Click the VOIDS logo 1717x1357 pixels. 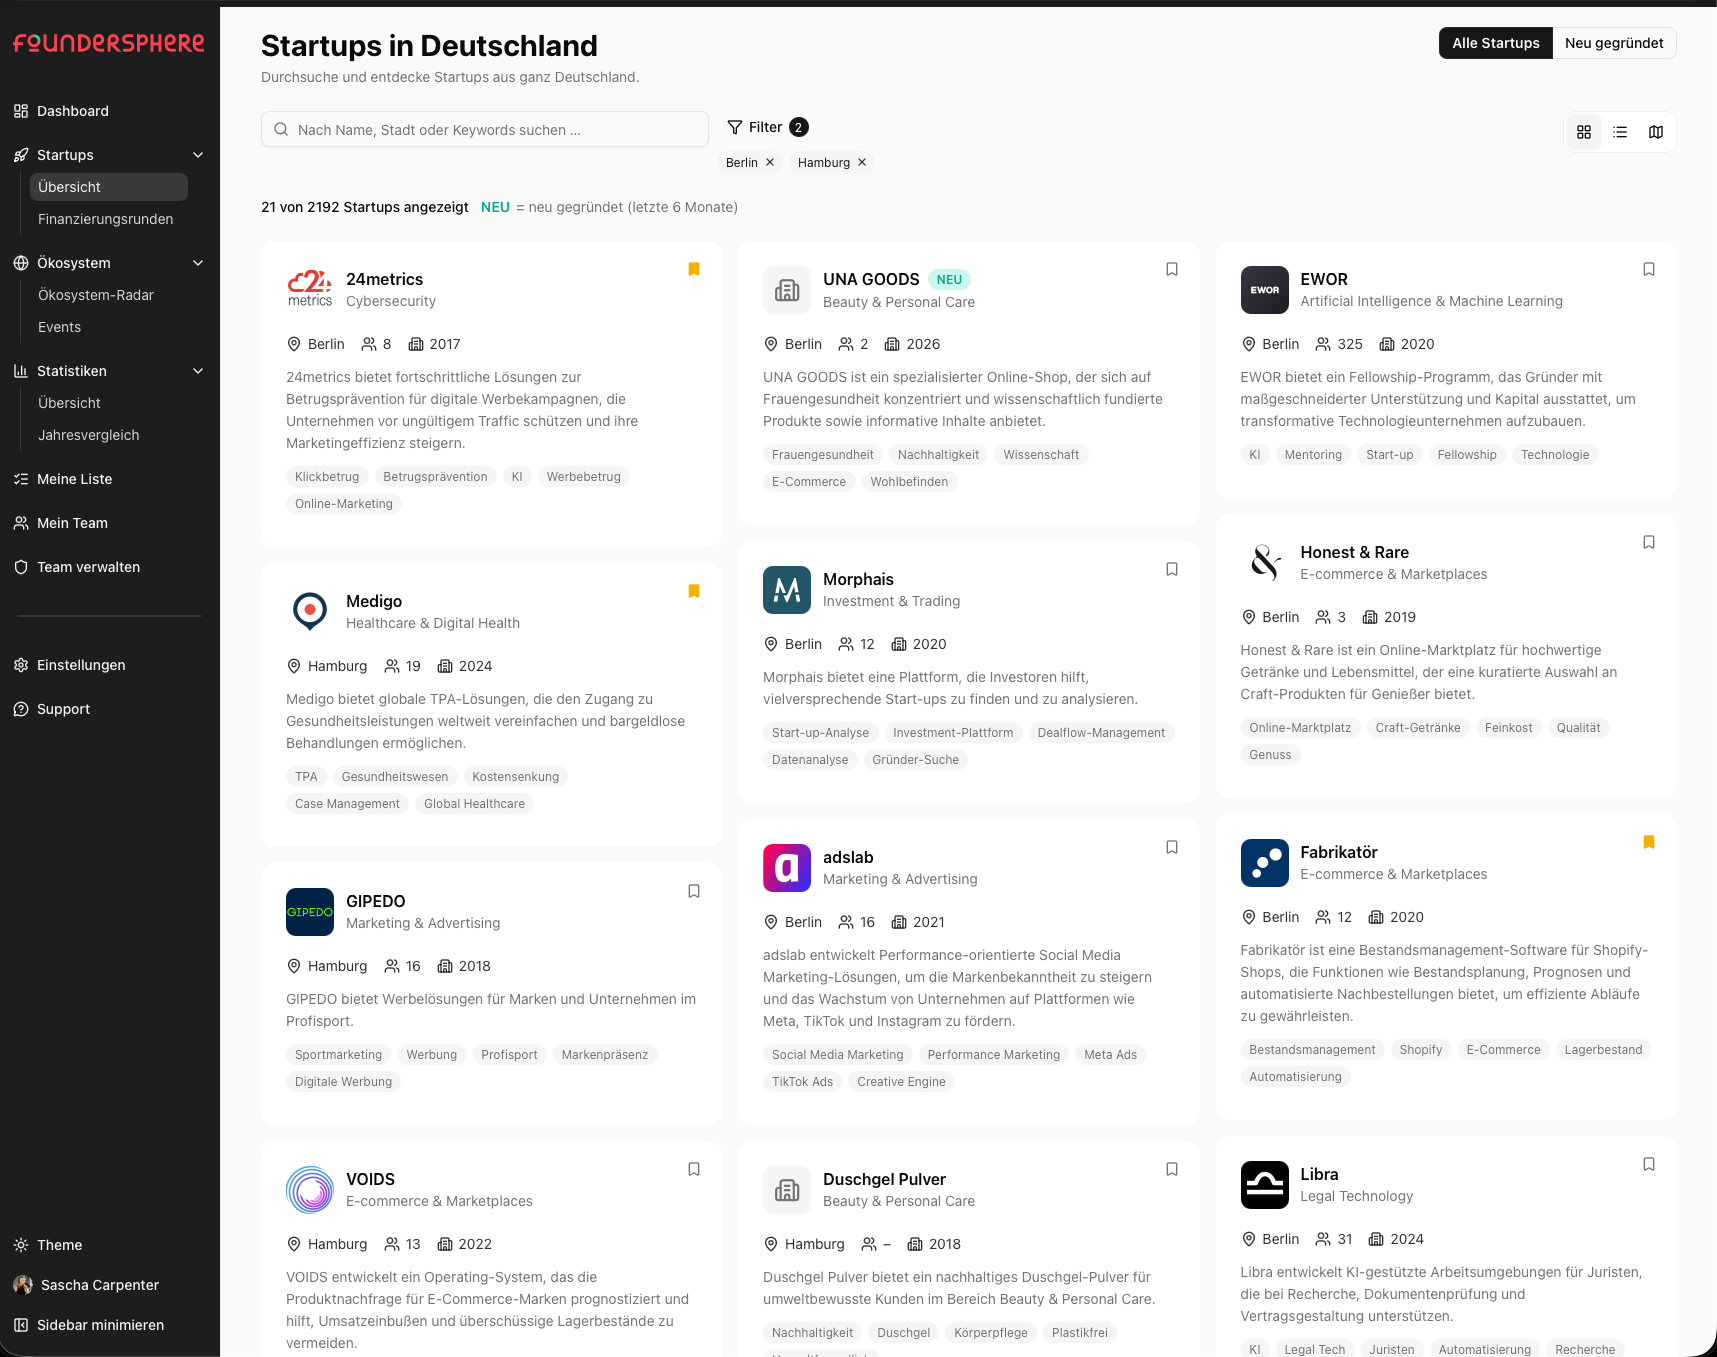coord(310,1190)
